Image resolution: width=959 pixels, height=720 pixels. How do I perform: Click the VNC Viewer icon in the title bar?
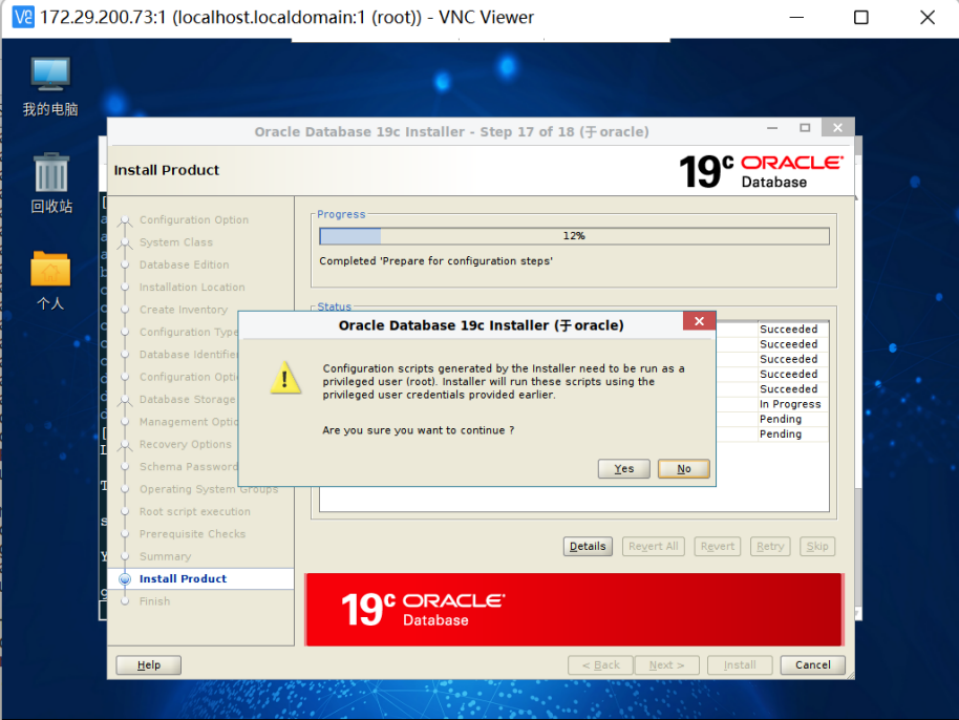pos(21,17)
